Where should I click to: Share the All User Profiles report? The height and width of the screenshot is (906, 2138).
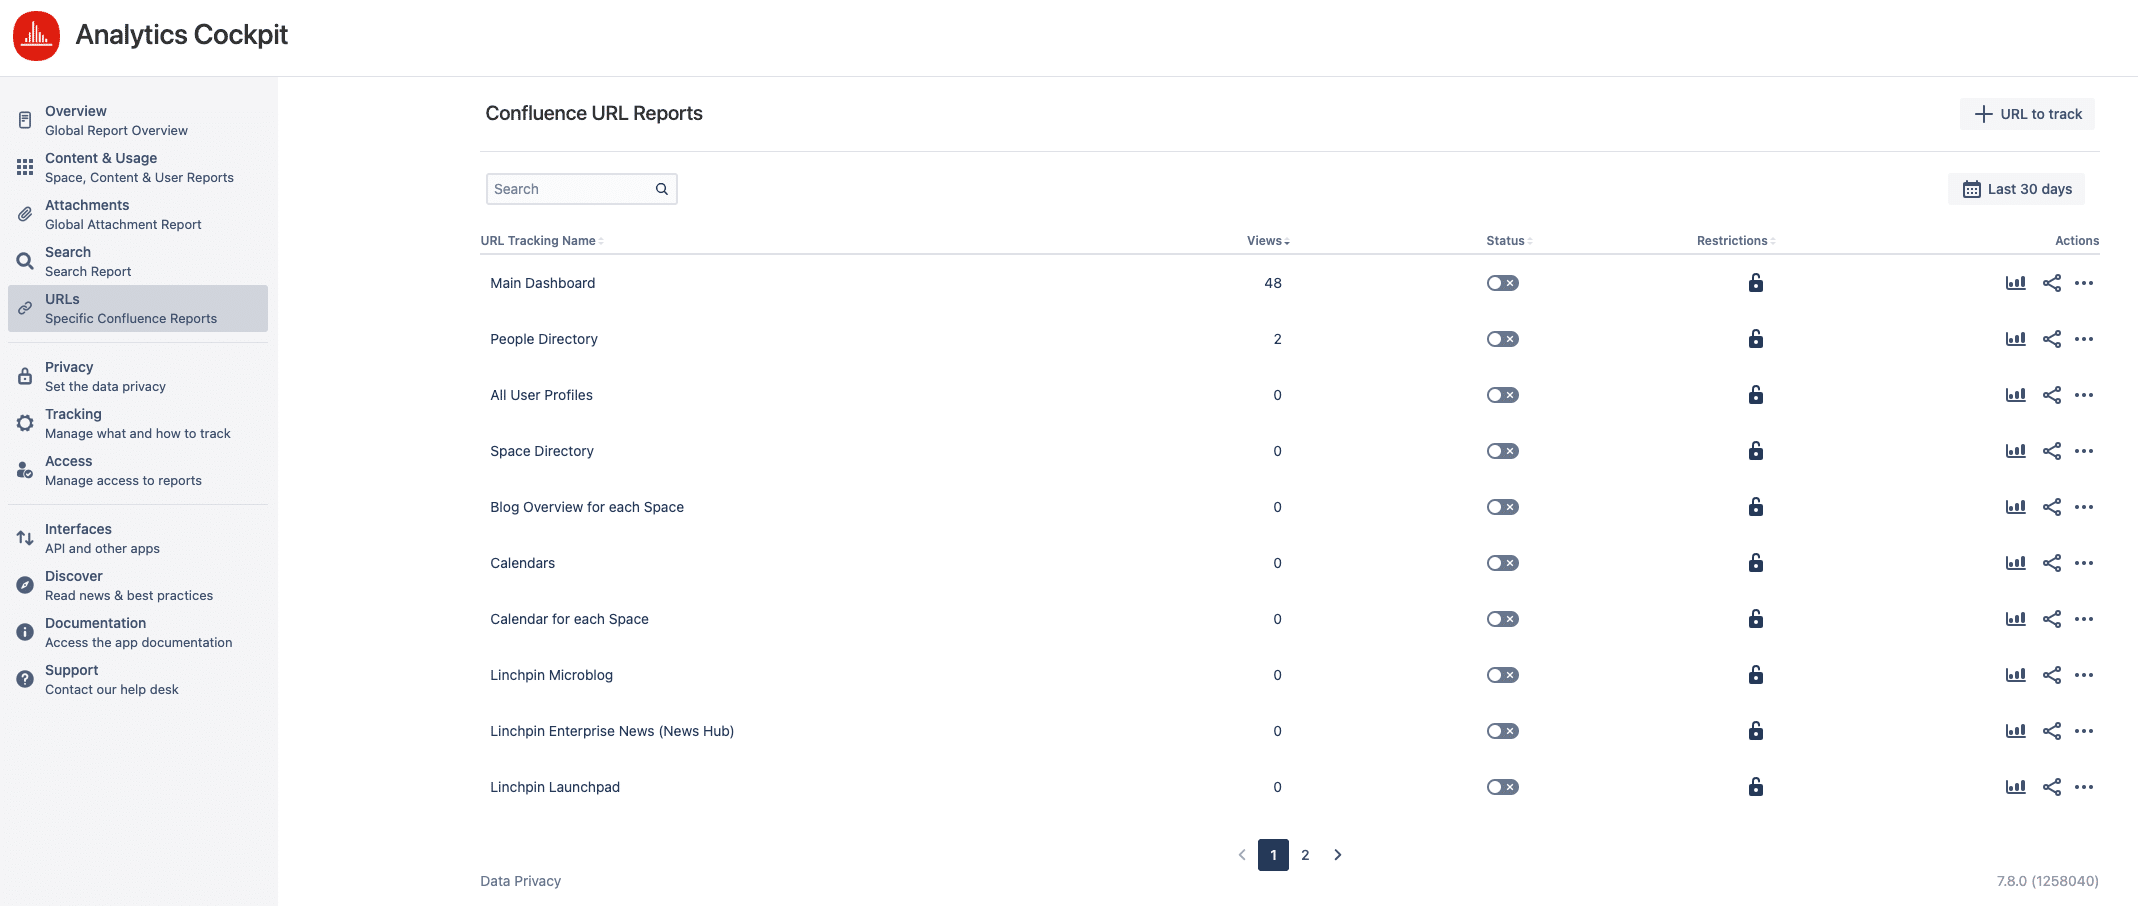click(x=2052, y=395)
